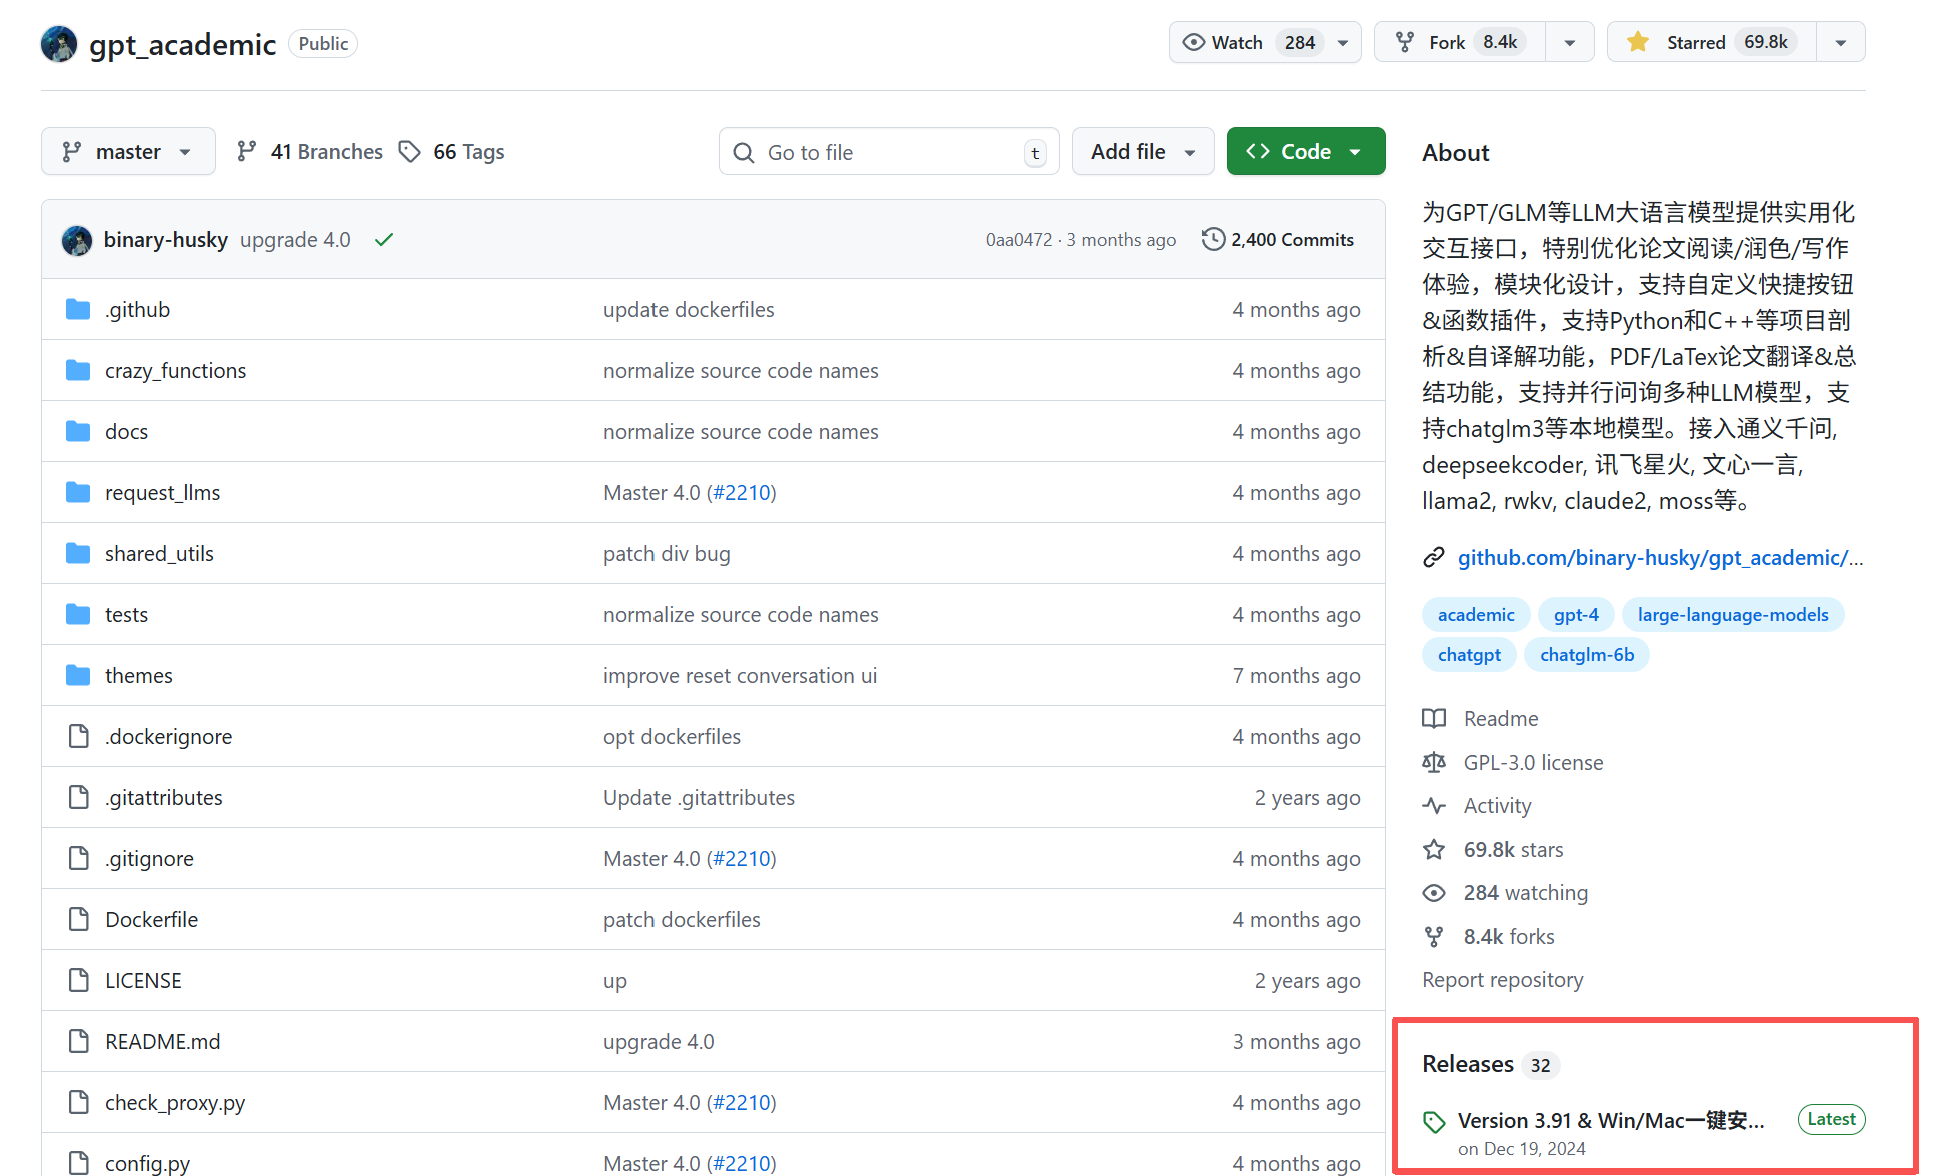
Task: Click the green commit status checkmark
Action: click(x=384, y=240)
